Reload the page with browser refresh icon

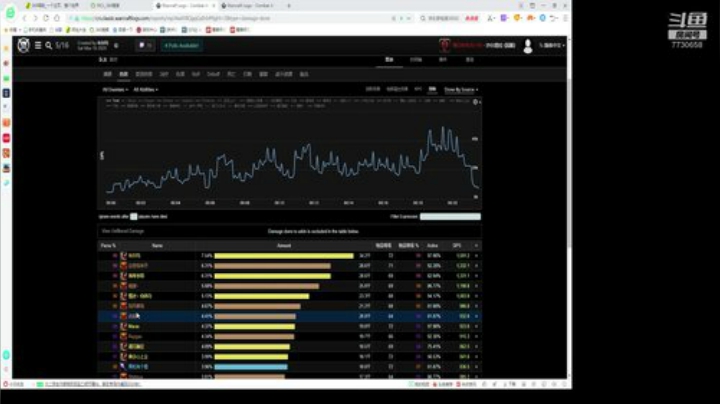click(46, 18)
